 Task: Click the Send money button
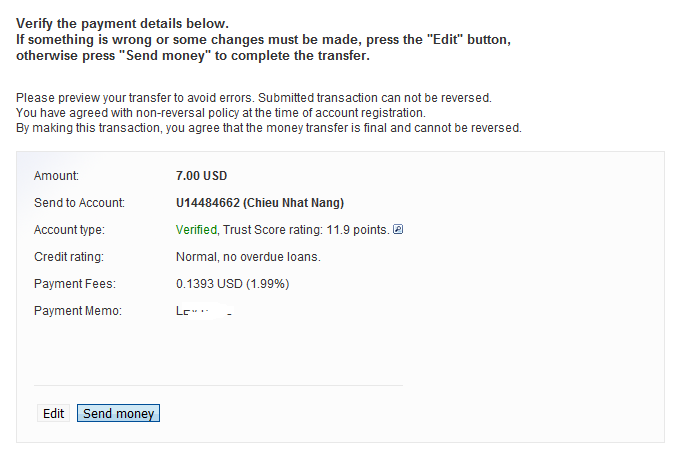click(x=118, y=413)
